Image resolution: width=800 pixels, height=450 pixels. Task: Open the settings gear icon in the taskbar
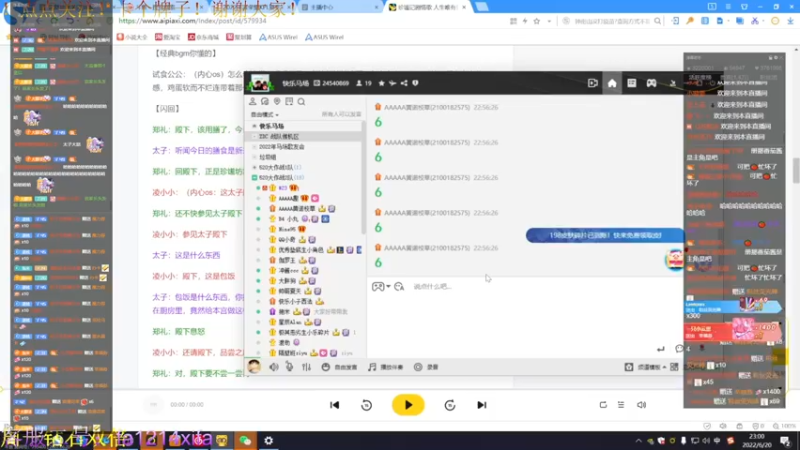(x=269, y=440)
